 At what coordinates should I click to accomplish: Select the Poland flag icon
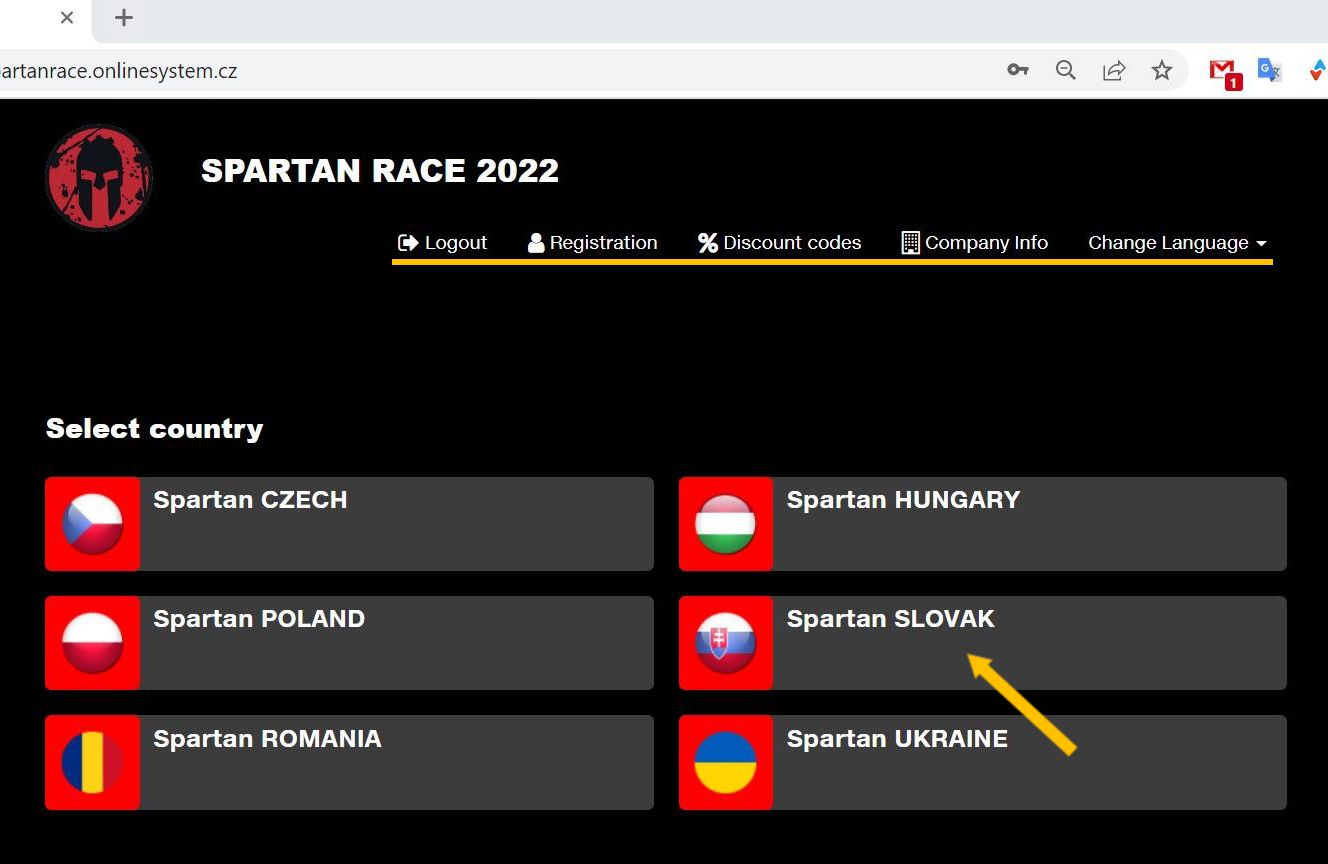tap(92, 643)
